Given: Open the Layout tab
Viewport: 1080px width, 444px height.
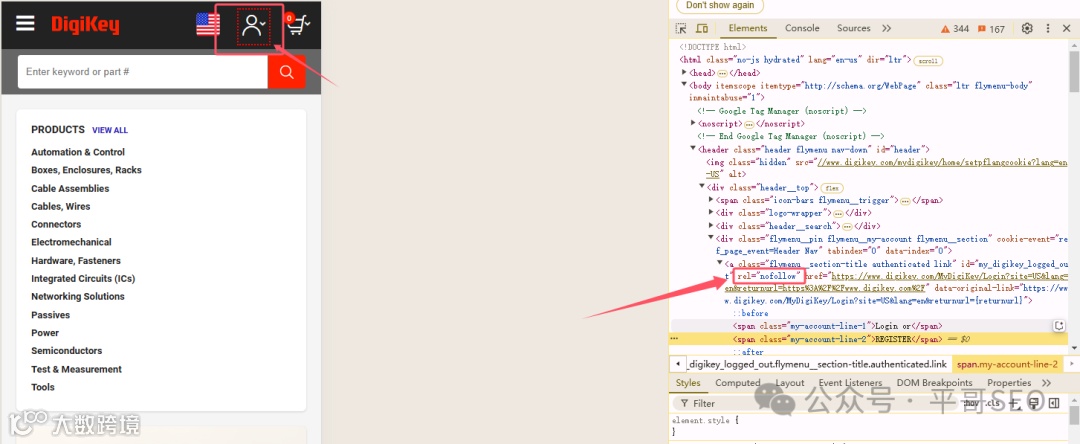Looking at the screenshot, I should [x=790, y=383].
